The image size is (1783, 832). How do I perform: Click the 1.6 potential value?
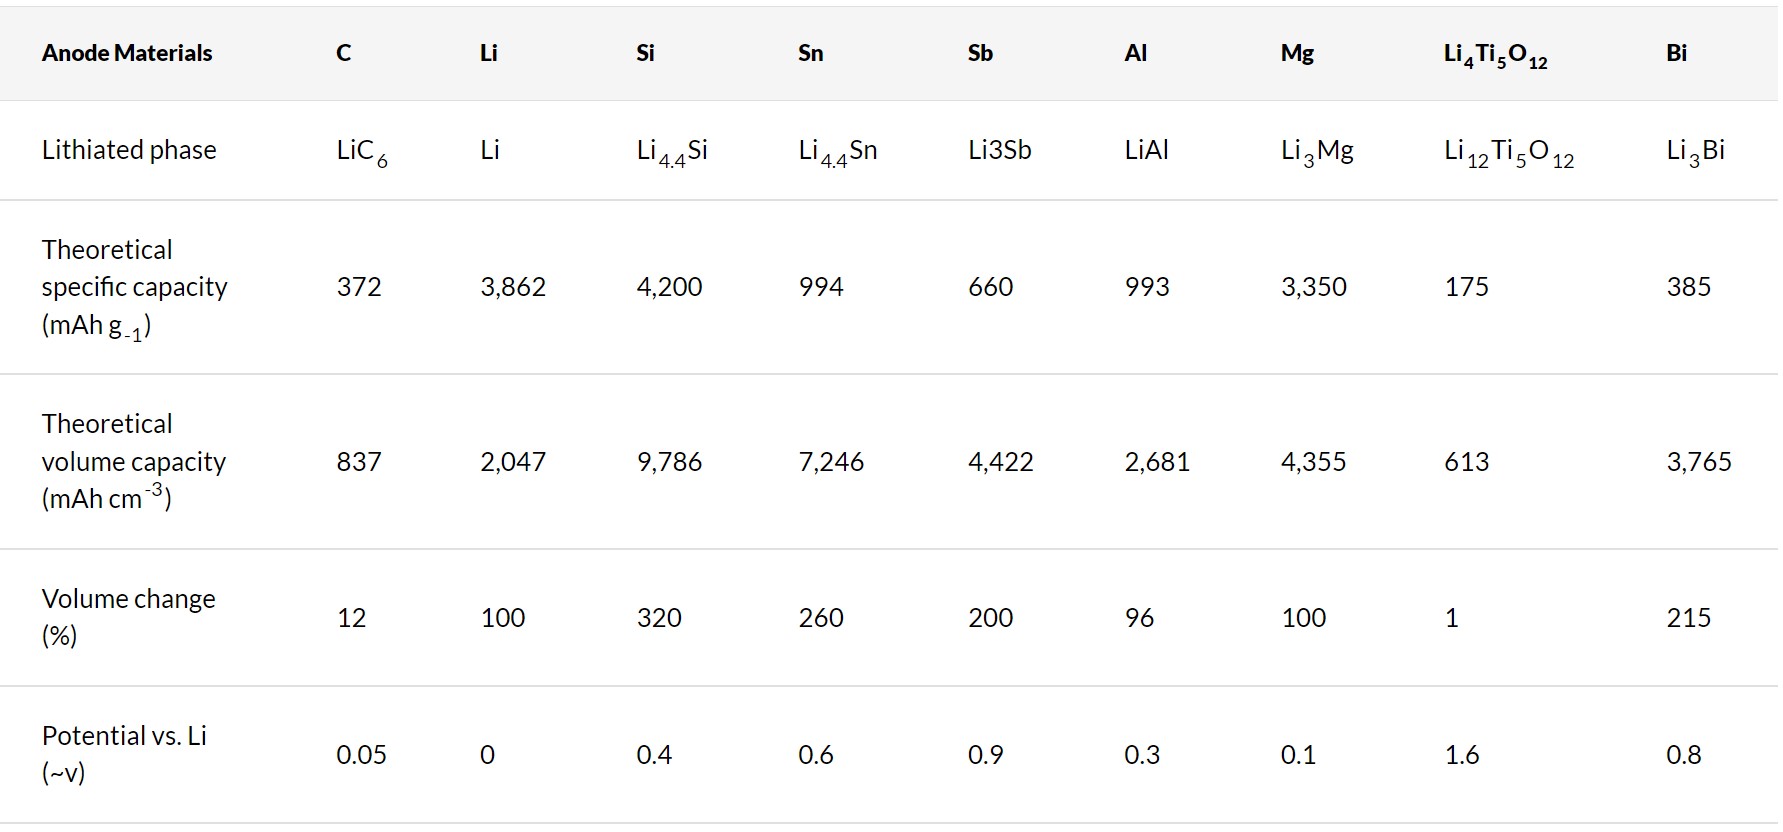(x=1461, y=755)
